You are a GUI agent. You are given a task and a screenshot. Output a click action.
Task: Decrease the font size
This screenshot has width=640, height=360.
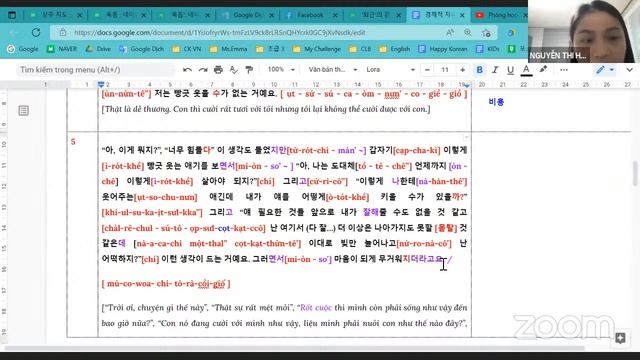pos(427,70)
